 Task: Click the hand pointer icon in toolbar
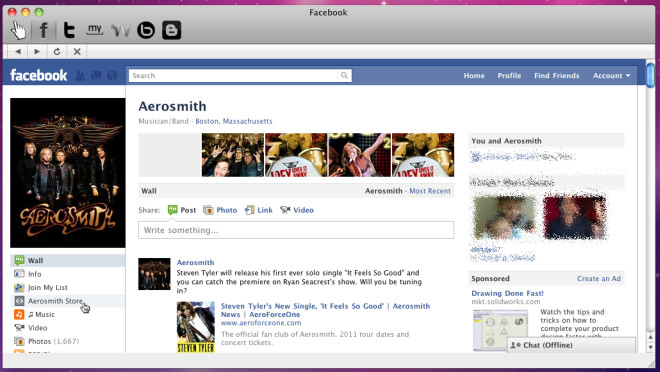(18, 30)
